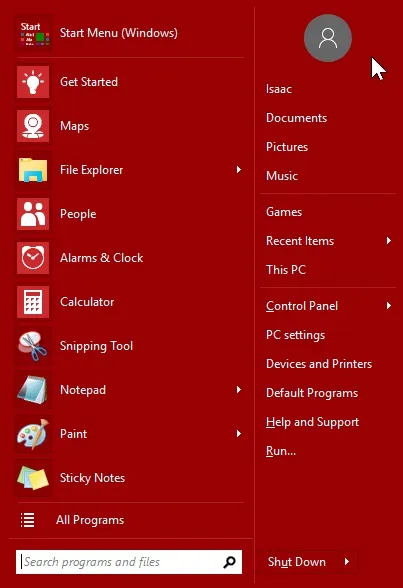Open Snipping Tool scissors icon
This screenshot has height=588, width=403.
(33, 346)
